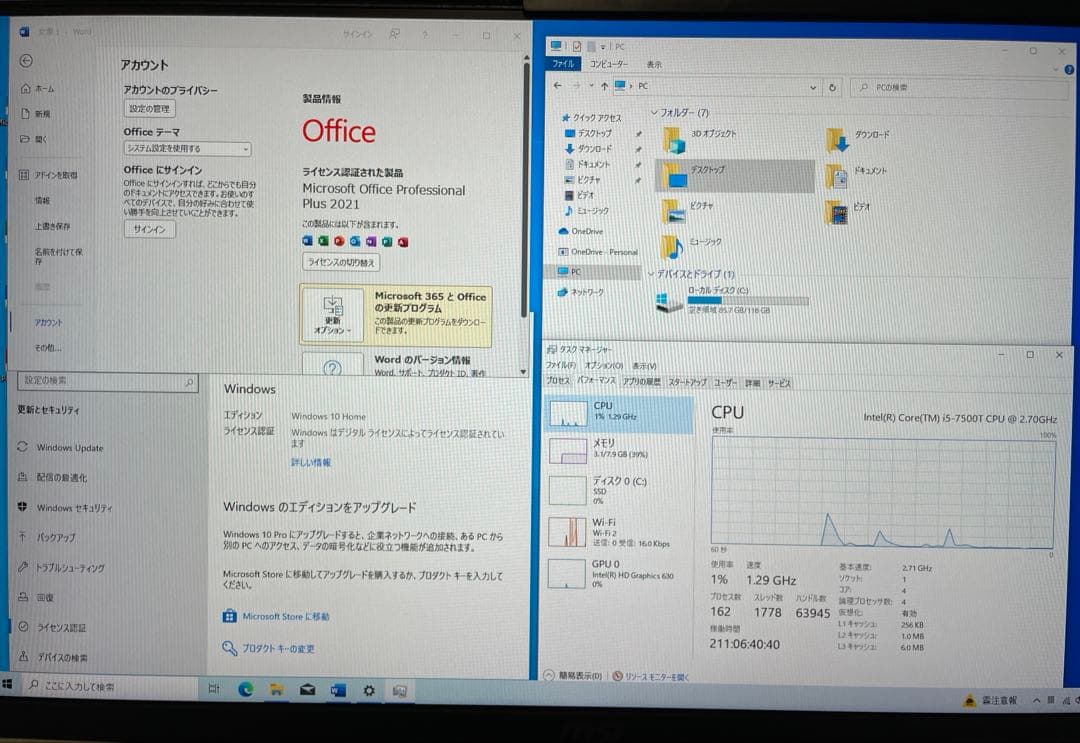
Task: Open the コンピューター tab in File Explorer
Action: 609,64
